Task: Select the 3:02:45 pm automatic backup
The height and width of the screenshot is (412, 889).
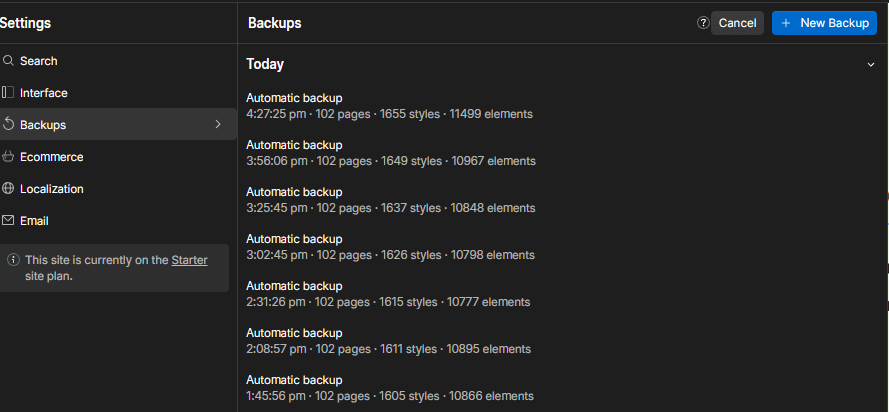Action: coord(390,247)
